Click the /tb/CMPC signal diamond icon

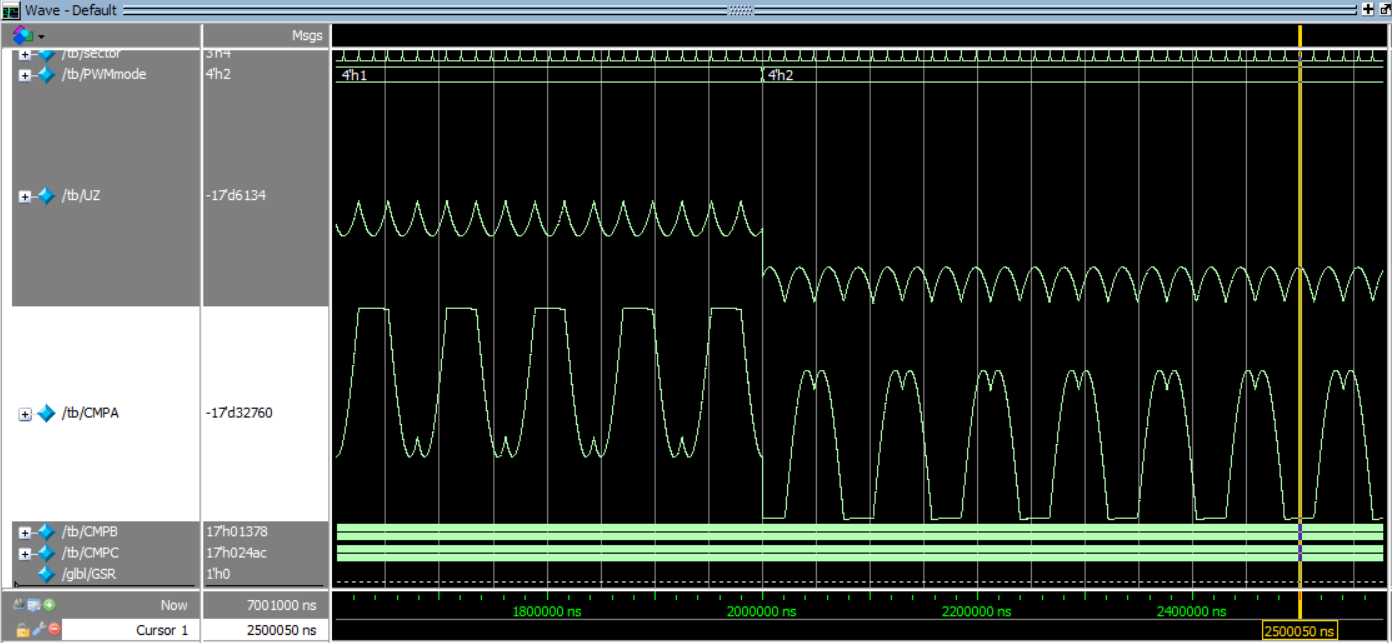click(x=46, y=553)
